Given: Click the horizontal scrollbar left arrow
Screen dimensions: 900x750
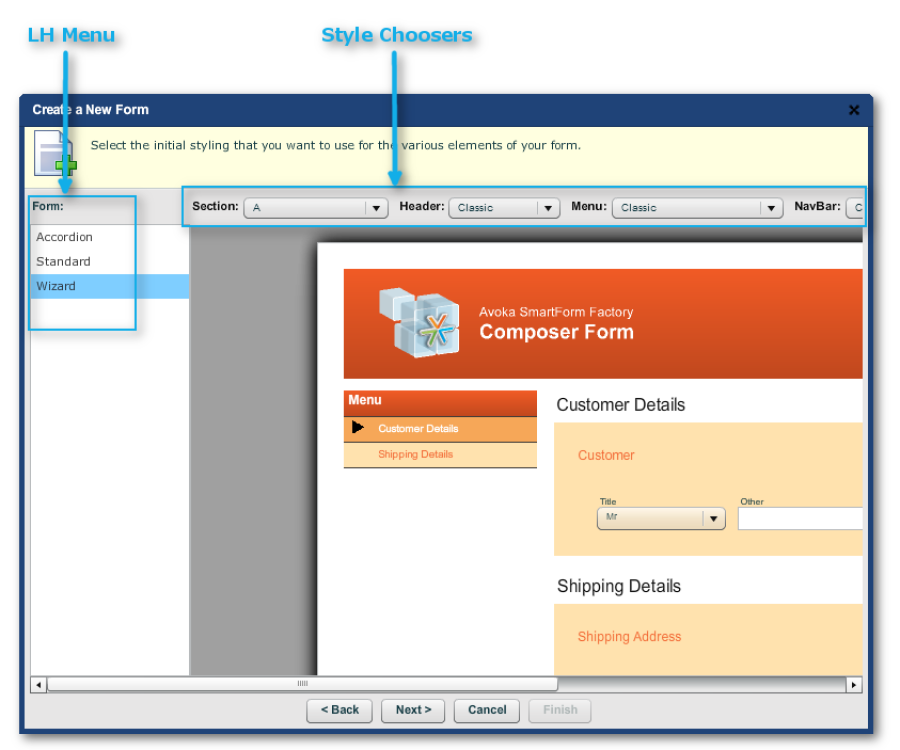Looking at the screenshot, I should coord(38,685).
